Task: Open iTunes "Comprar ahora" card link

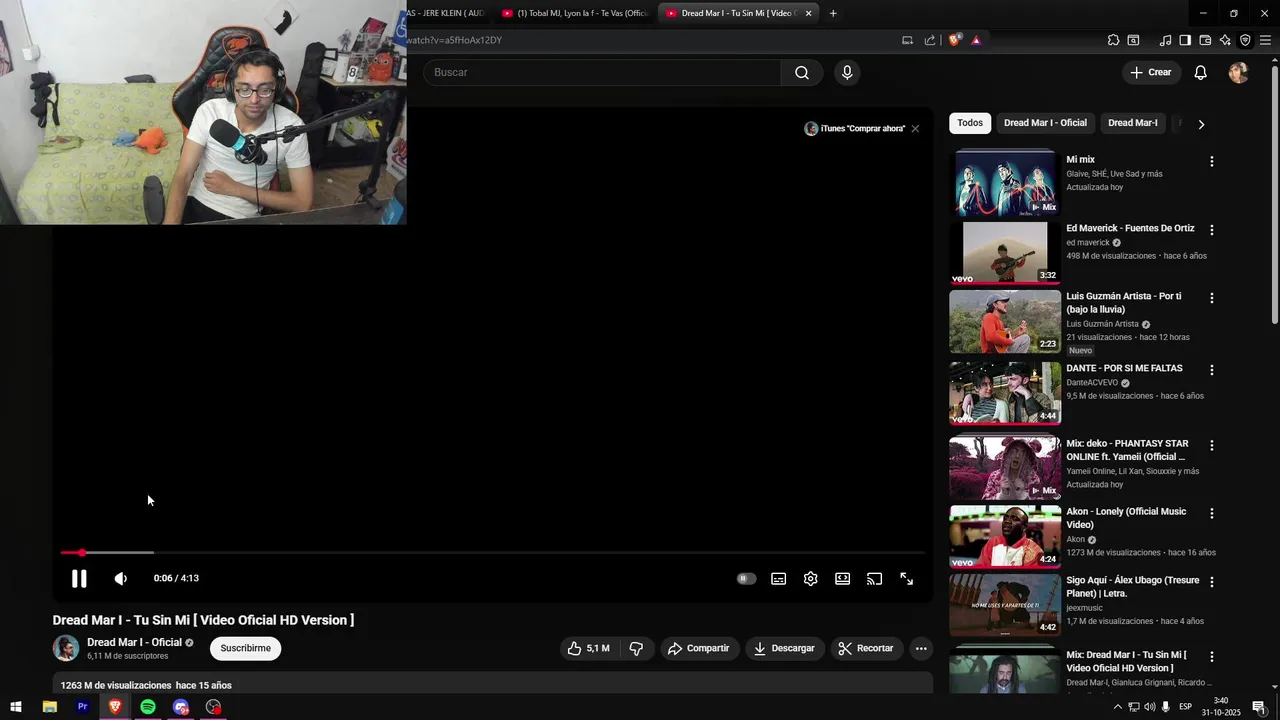Action: point(855,129)
